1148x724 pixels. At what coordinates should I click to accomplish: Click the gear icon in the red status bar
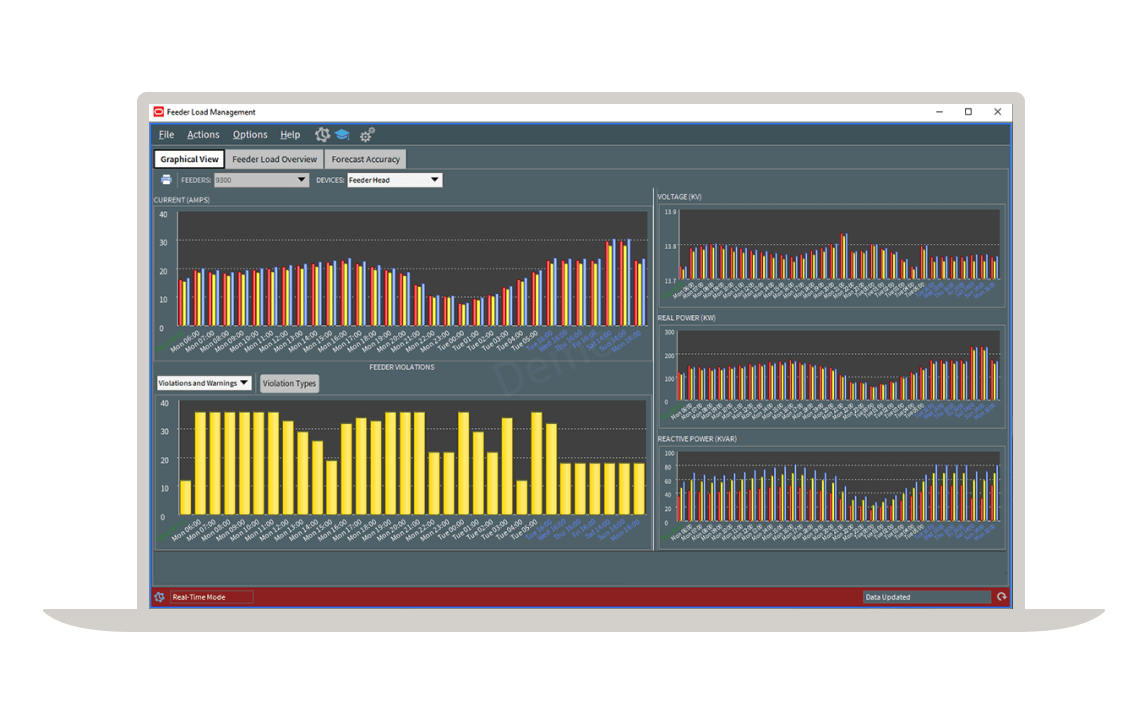[x=160, y=597]
